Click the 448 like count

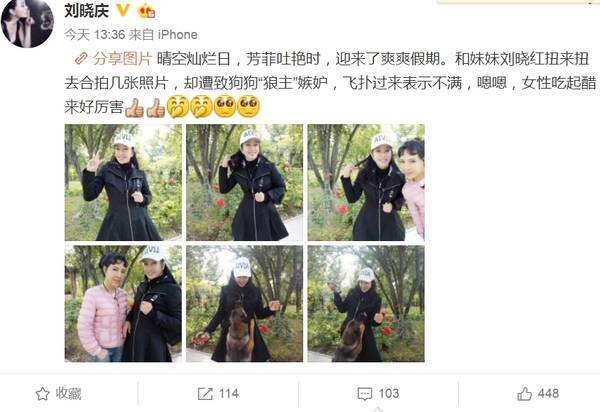coord(548,393)
